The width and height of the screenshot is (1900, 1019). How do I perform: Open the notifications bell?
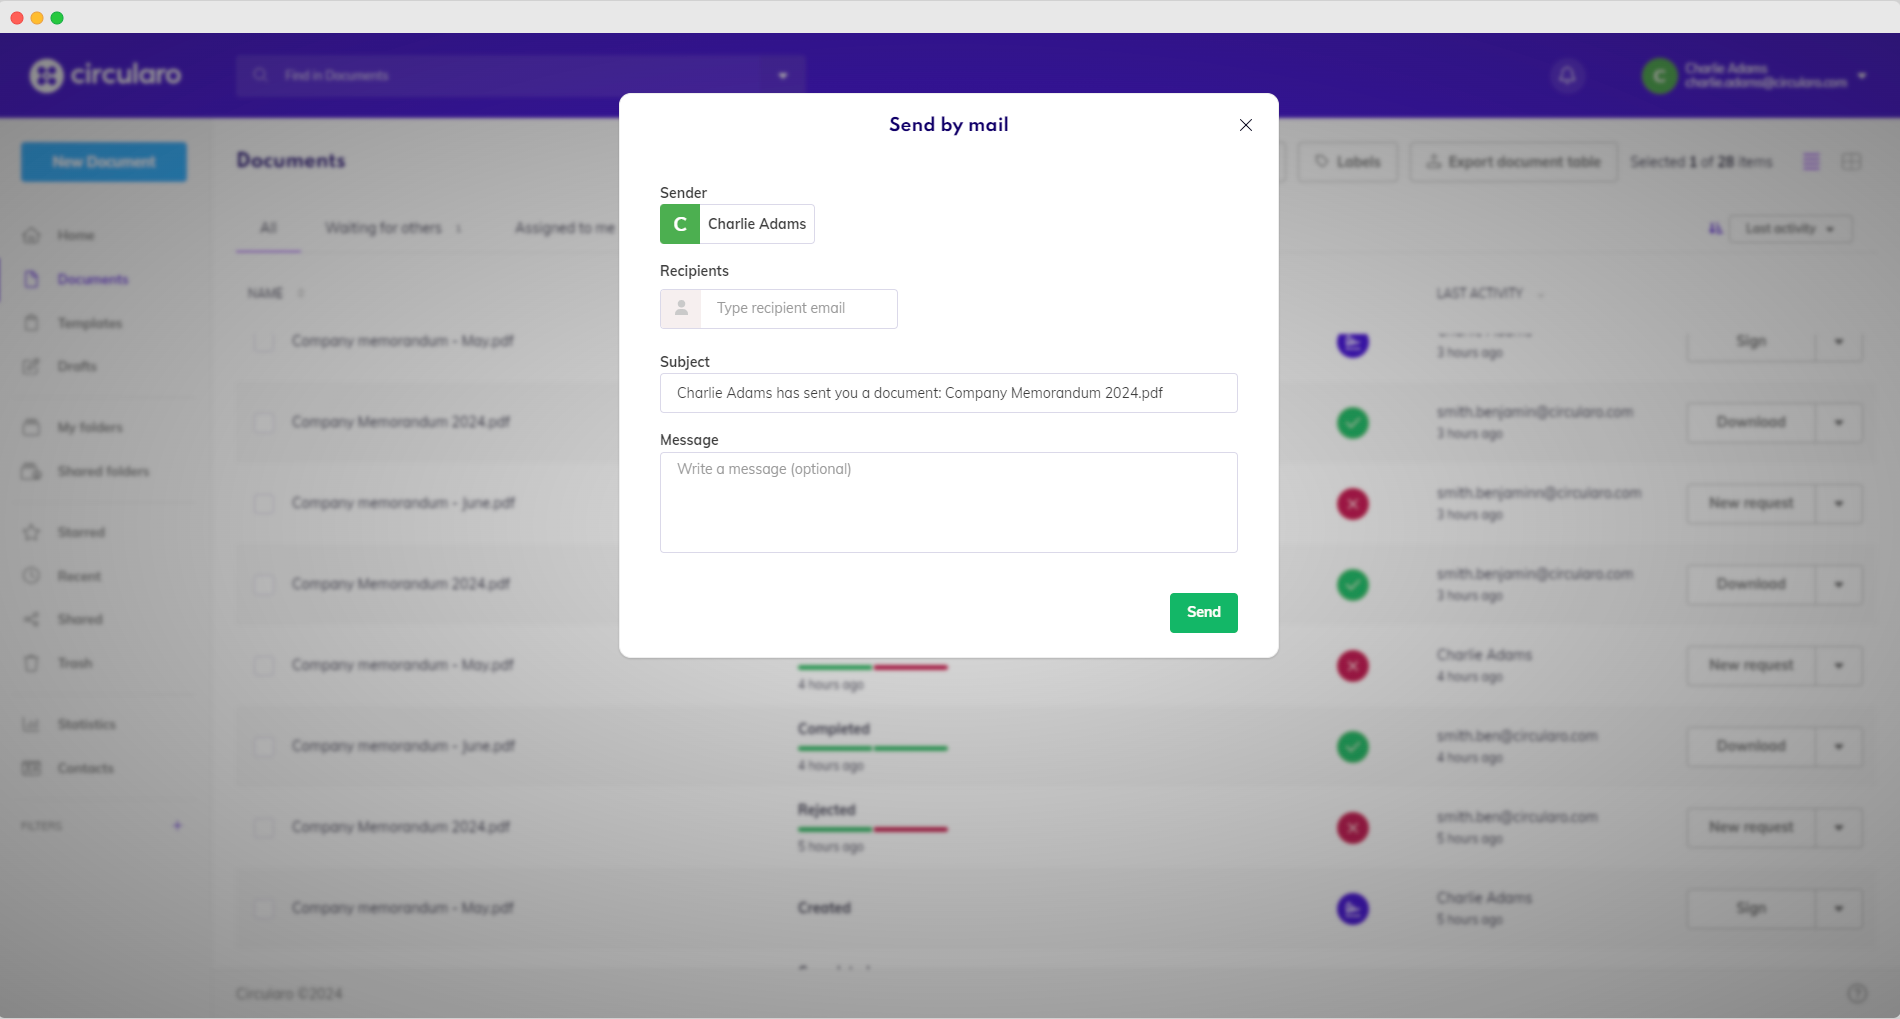pyautogui.click(x=1567, y=75)
